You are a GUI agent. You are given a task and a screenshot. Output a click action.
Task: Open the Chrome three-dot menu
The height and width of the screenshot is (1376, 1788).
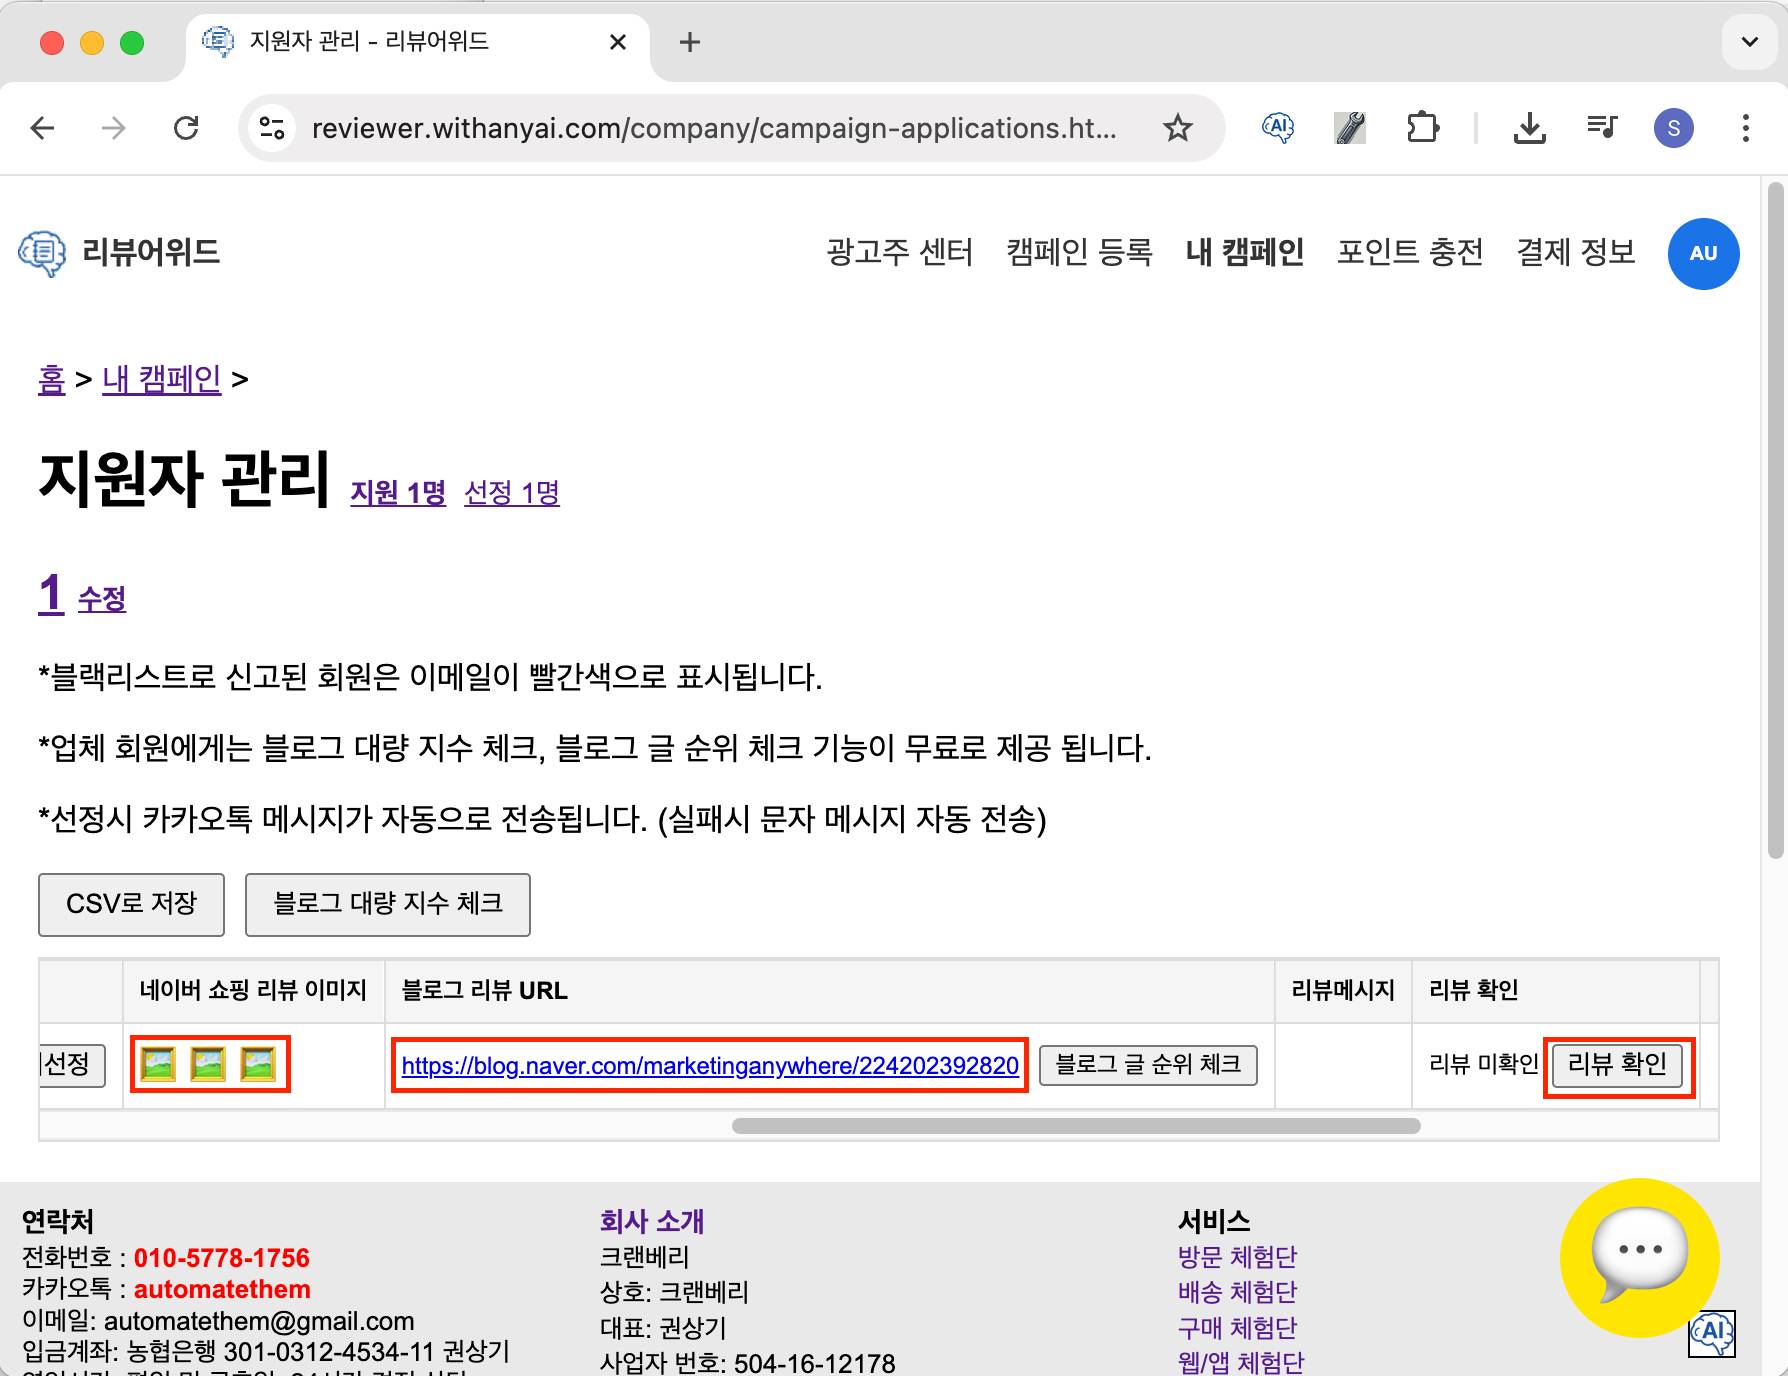tap(1745, 128)
